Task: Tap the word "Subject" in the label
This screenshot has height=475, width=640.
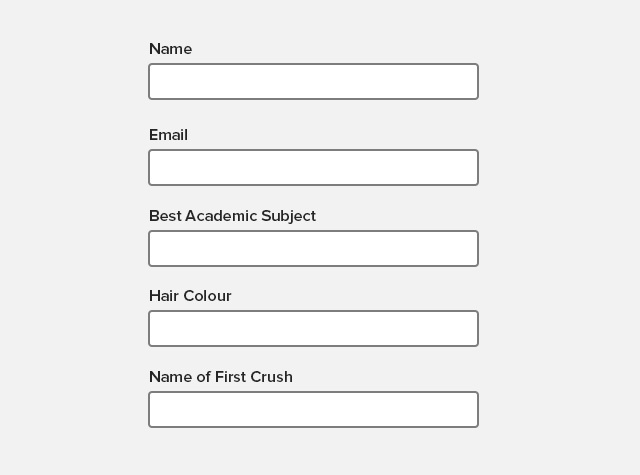Action: pos(288,216)
